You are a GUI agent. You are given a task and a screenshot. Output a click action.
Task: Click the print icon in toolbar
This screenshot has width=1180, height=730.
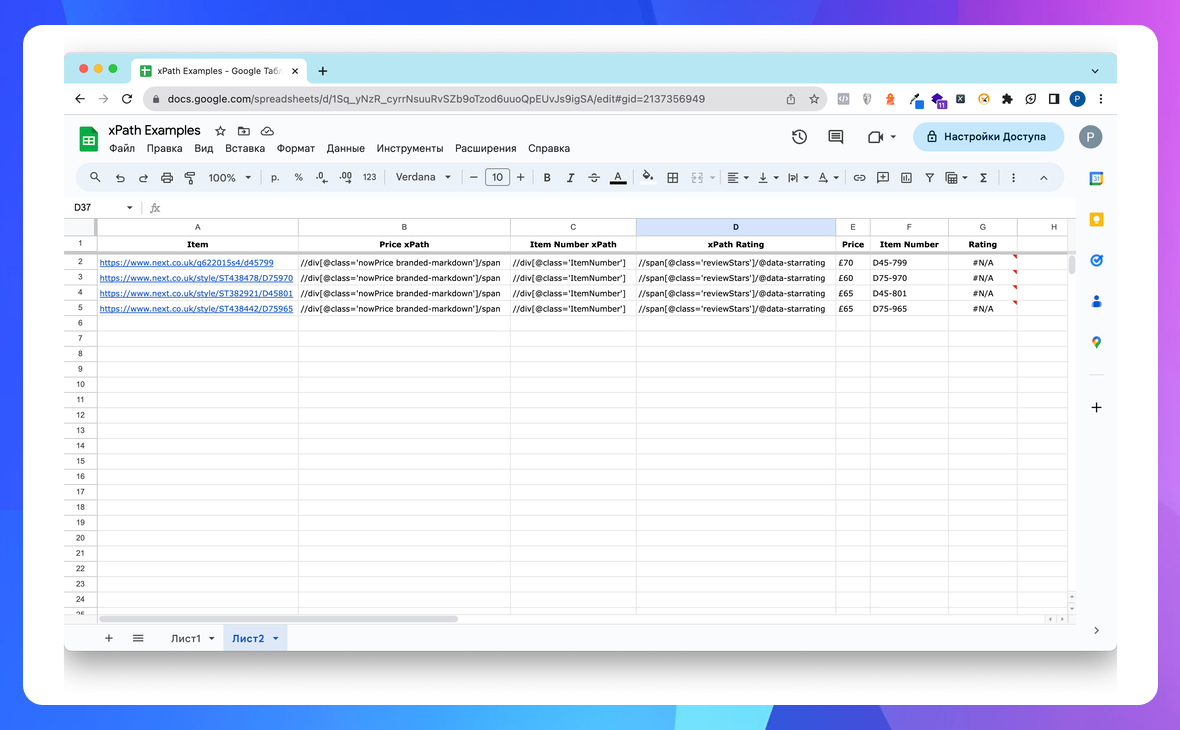coord(167,178)
